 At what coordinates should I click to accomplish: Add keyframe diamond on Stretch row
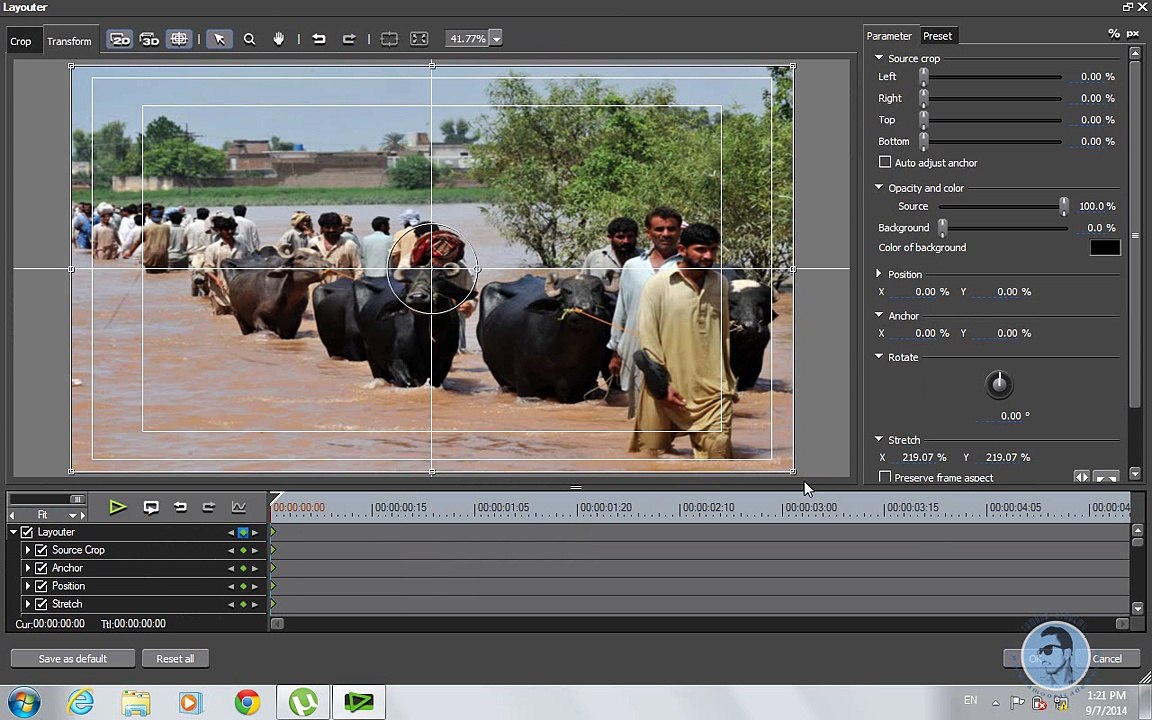(x=243, y=605)
